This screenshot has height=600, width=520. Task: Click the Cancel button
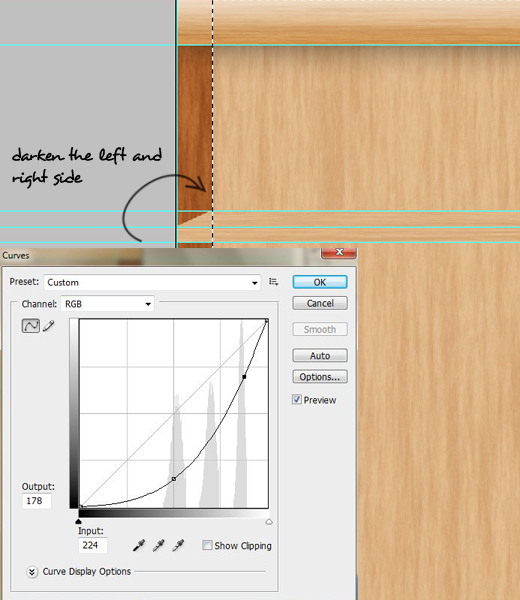coord(320,303)
